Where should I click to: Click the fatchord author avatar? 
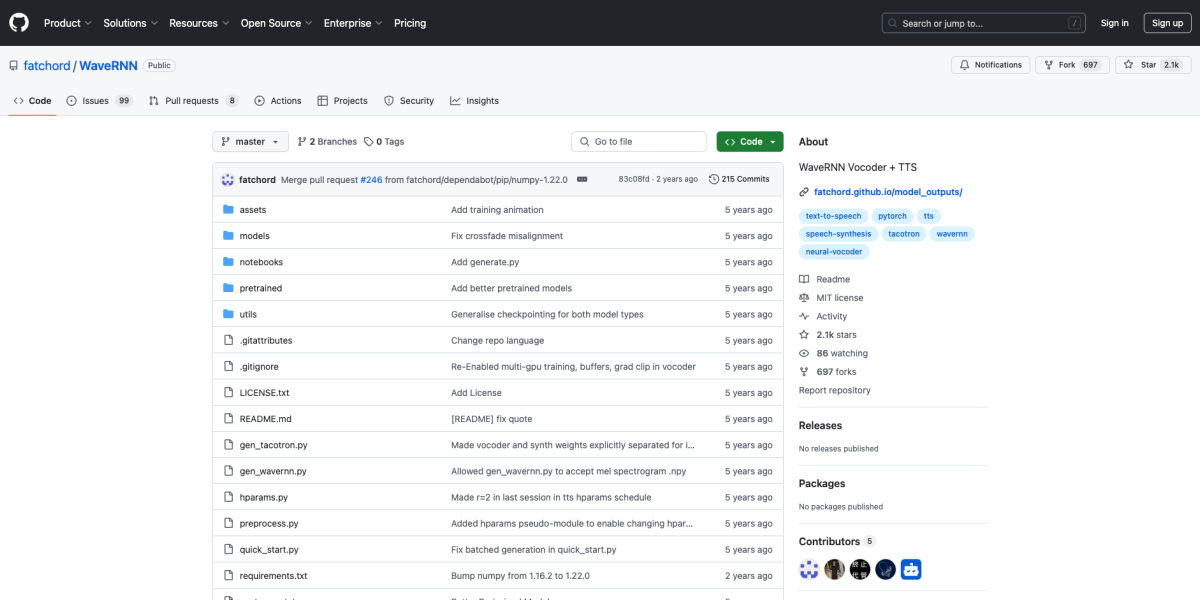click(227, 179)
